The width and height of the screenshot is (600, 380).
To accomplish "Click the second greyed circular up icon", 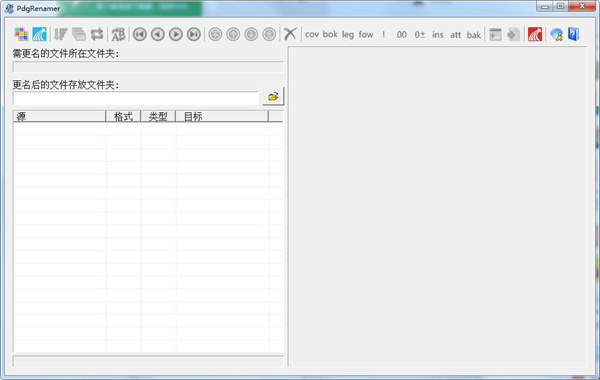I will pos(233,34).
